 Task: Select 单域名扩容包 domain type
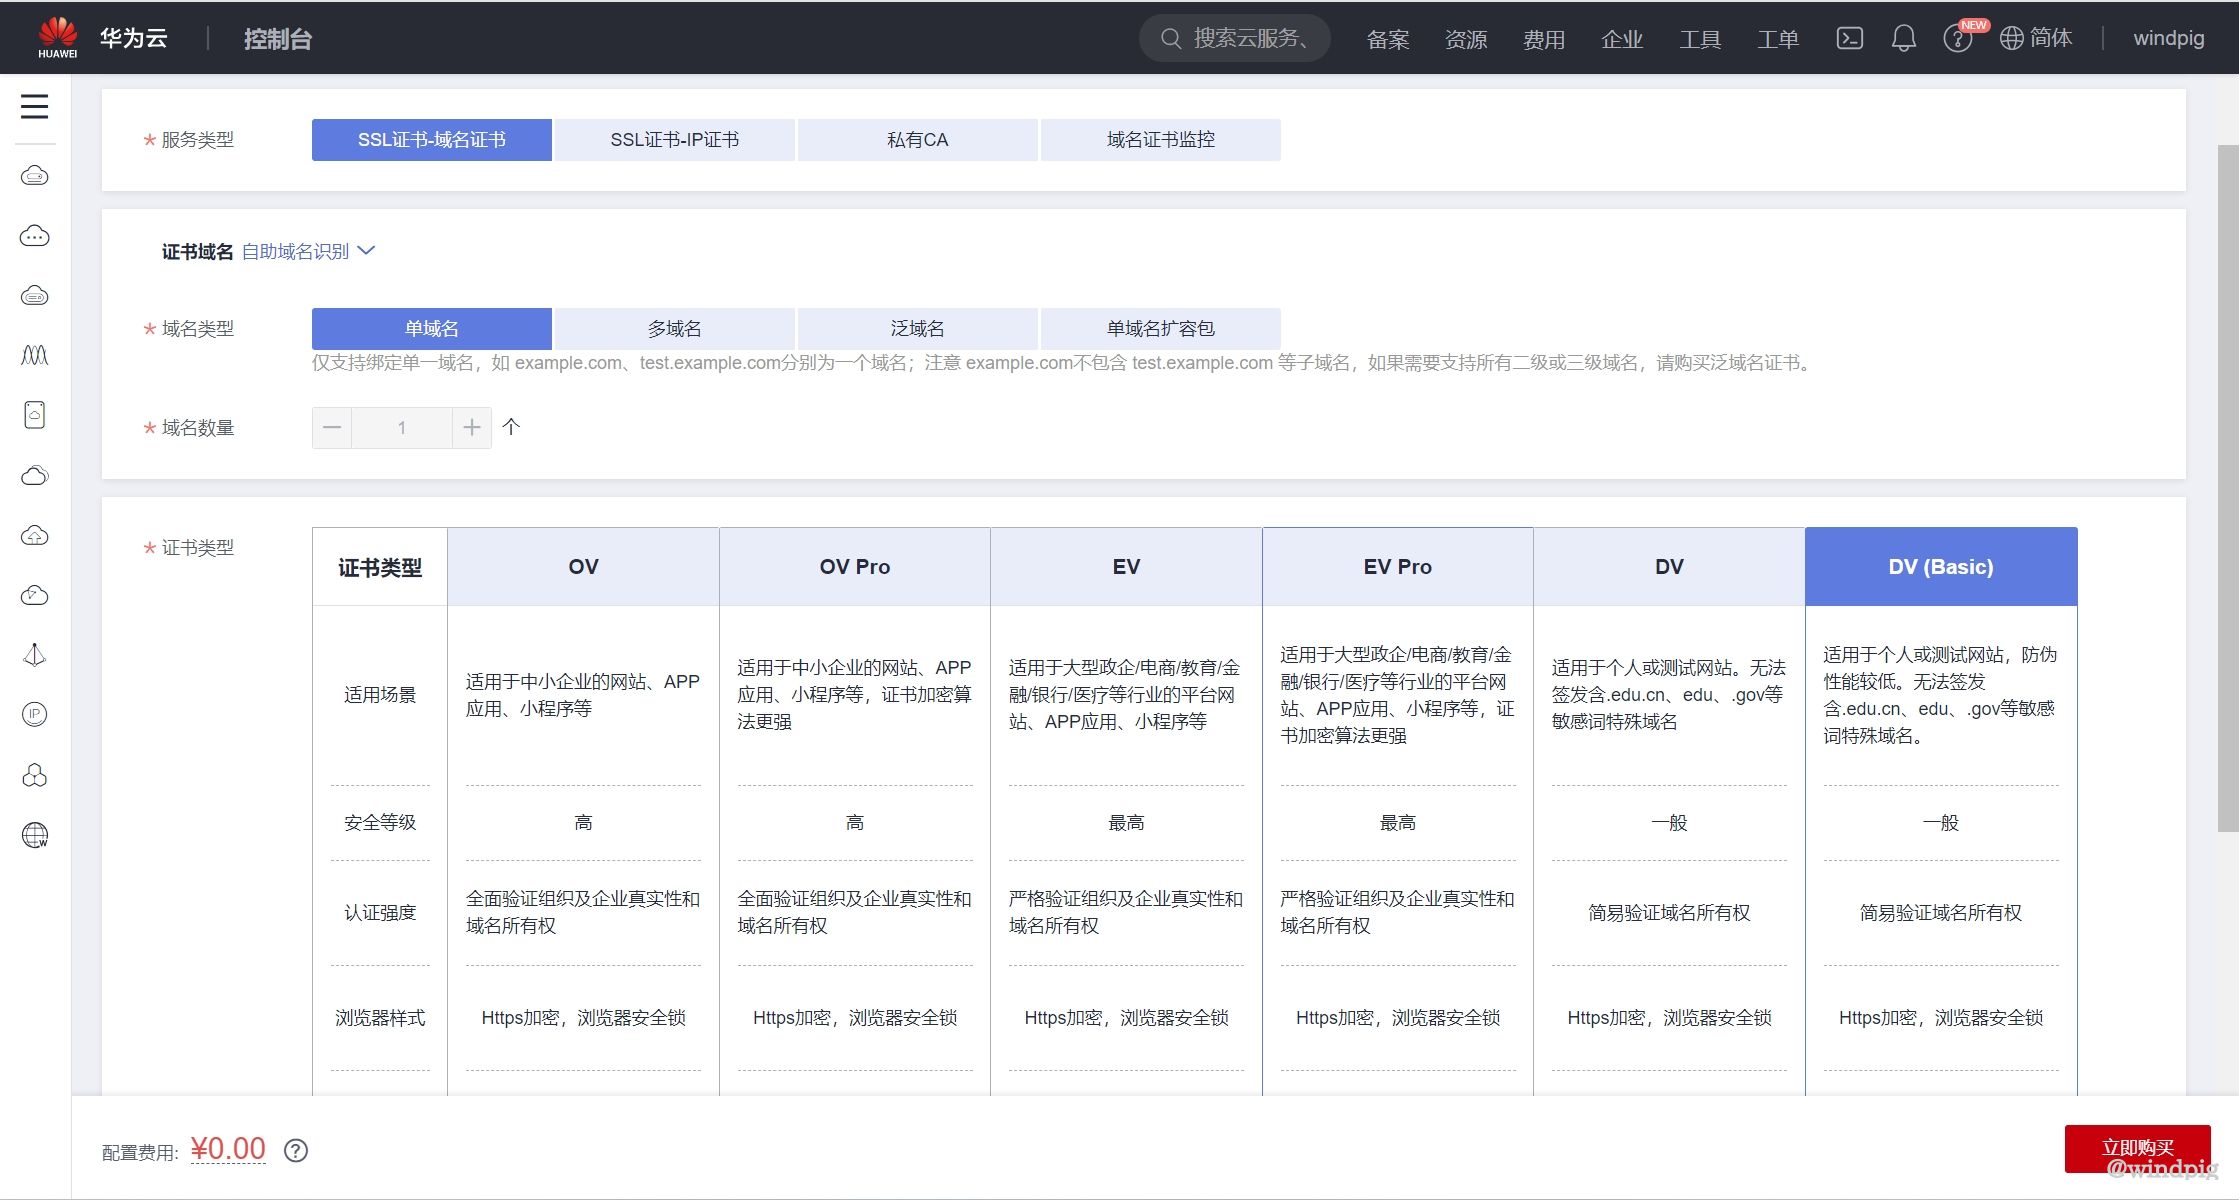click(1161, 329)
